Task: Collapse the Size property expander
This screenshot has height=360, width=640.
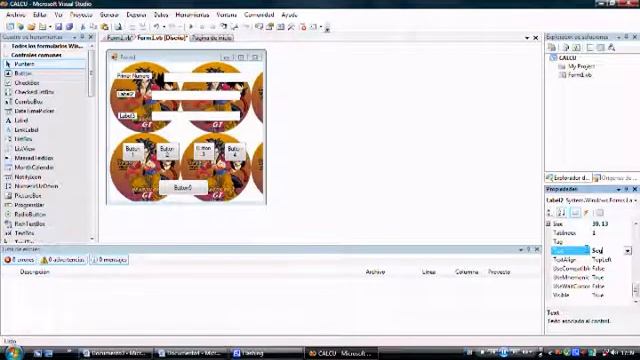Action: click(549, 224)
